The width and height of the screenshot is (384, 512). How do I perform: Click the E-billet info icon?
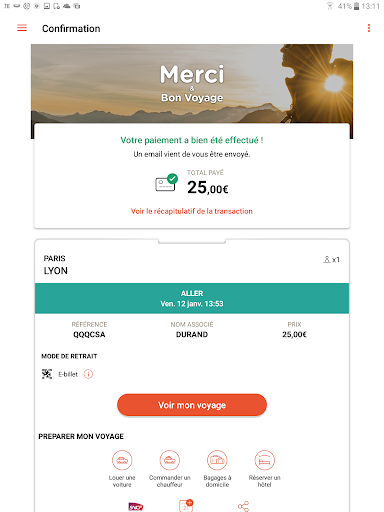click(88, 374)
